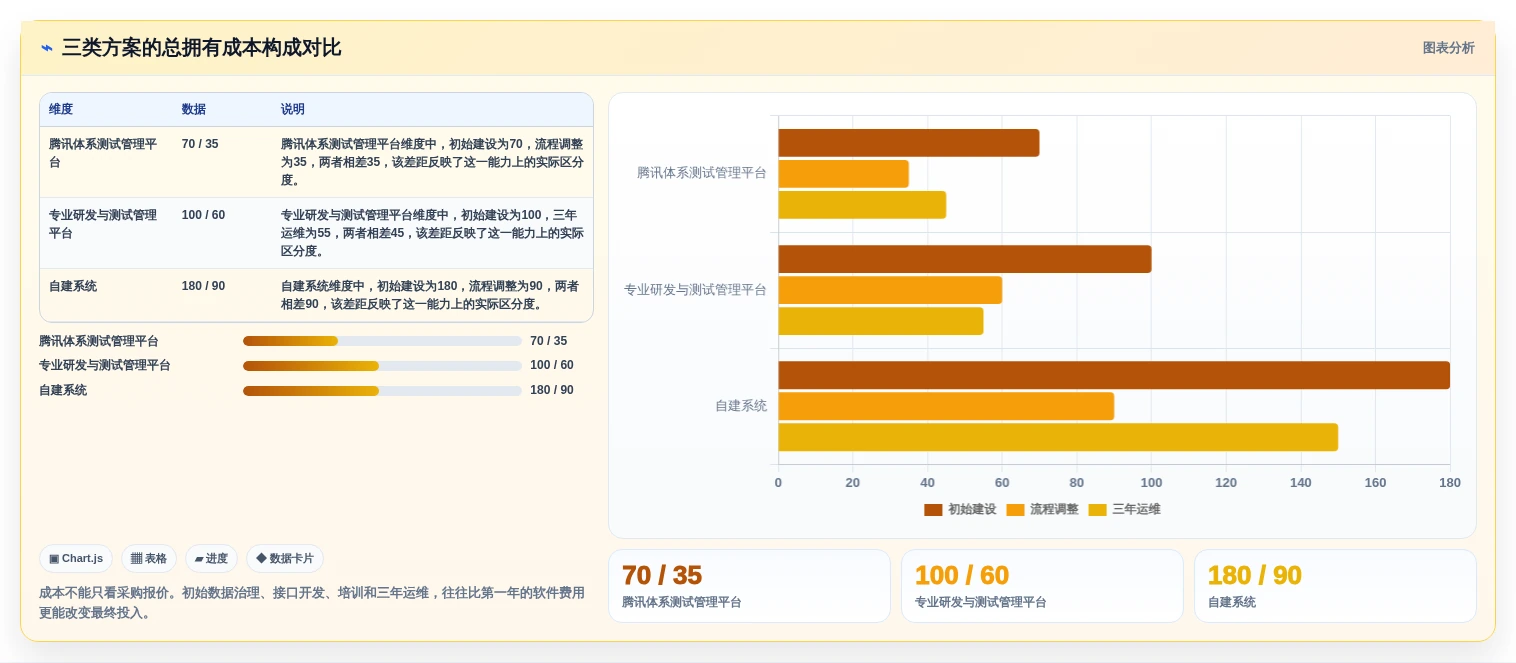Click 三年运维 bar for 自建系统
Screen dimensions: 1516x663
pos(1058,437)
